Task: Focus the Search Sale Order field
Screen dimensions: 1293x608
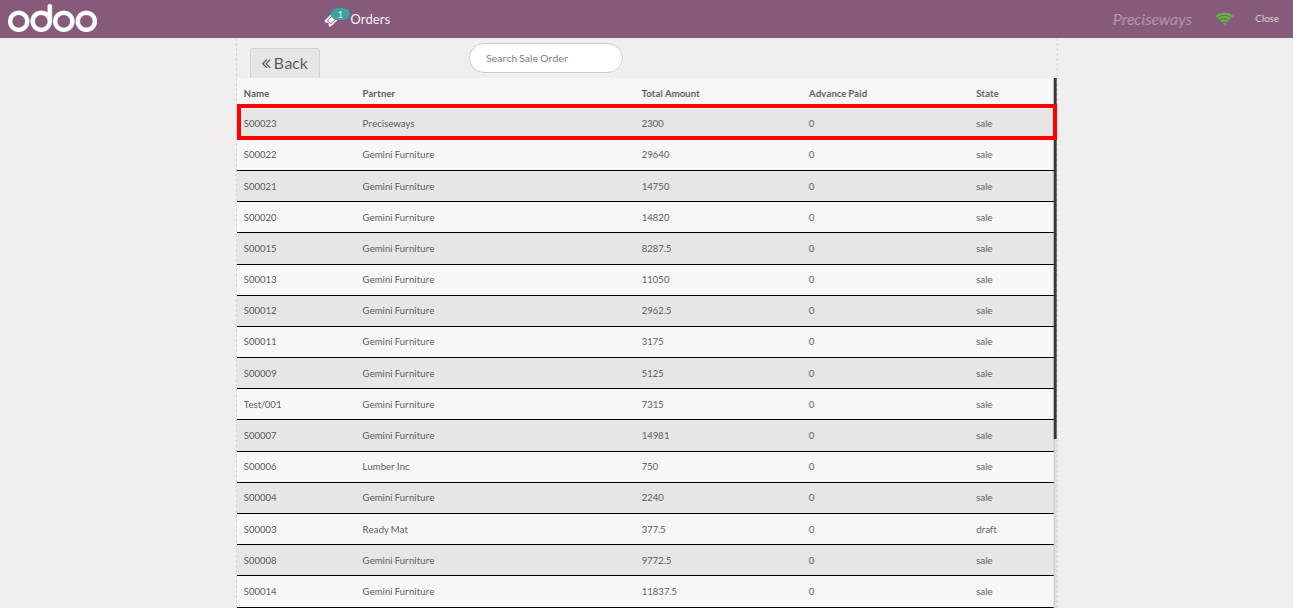Action: (x=546, y=58)
